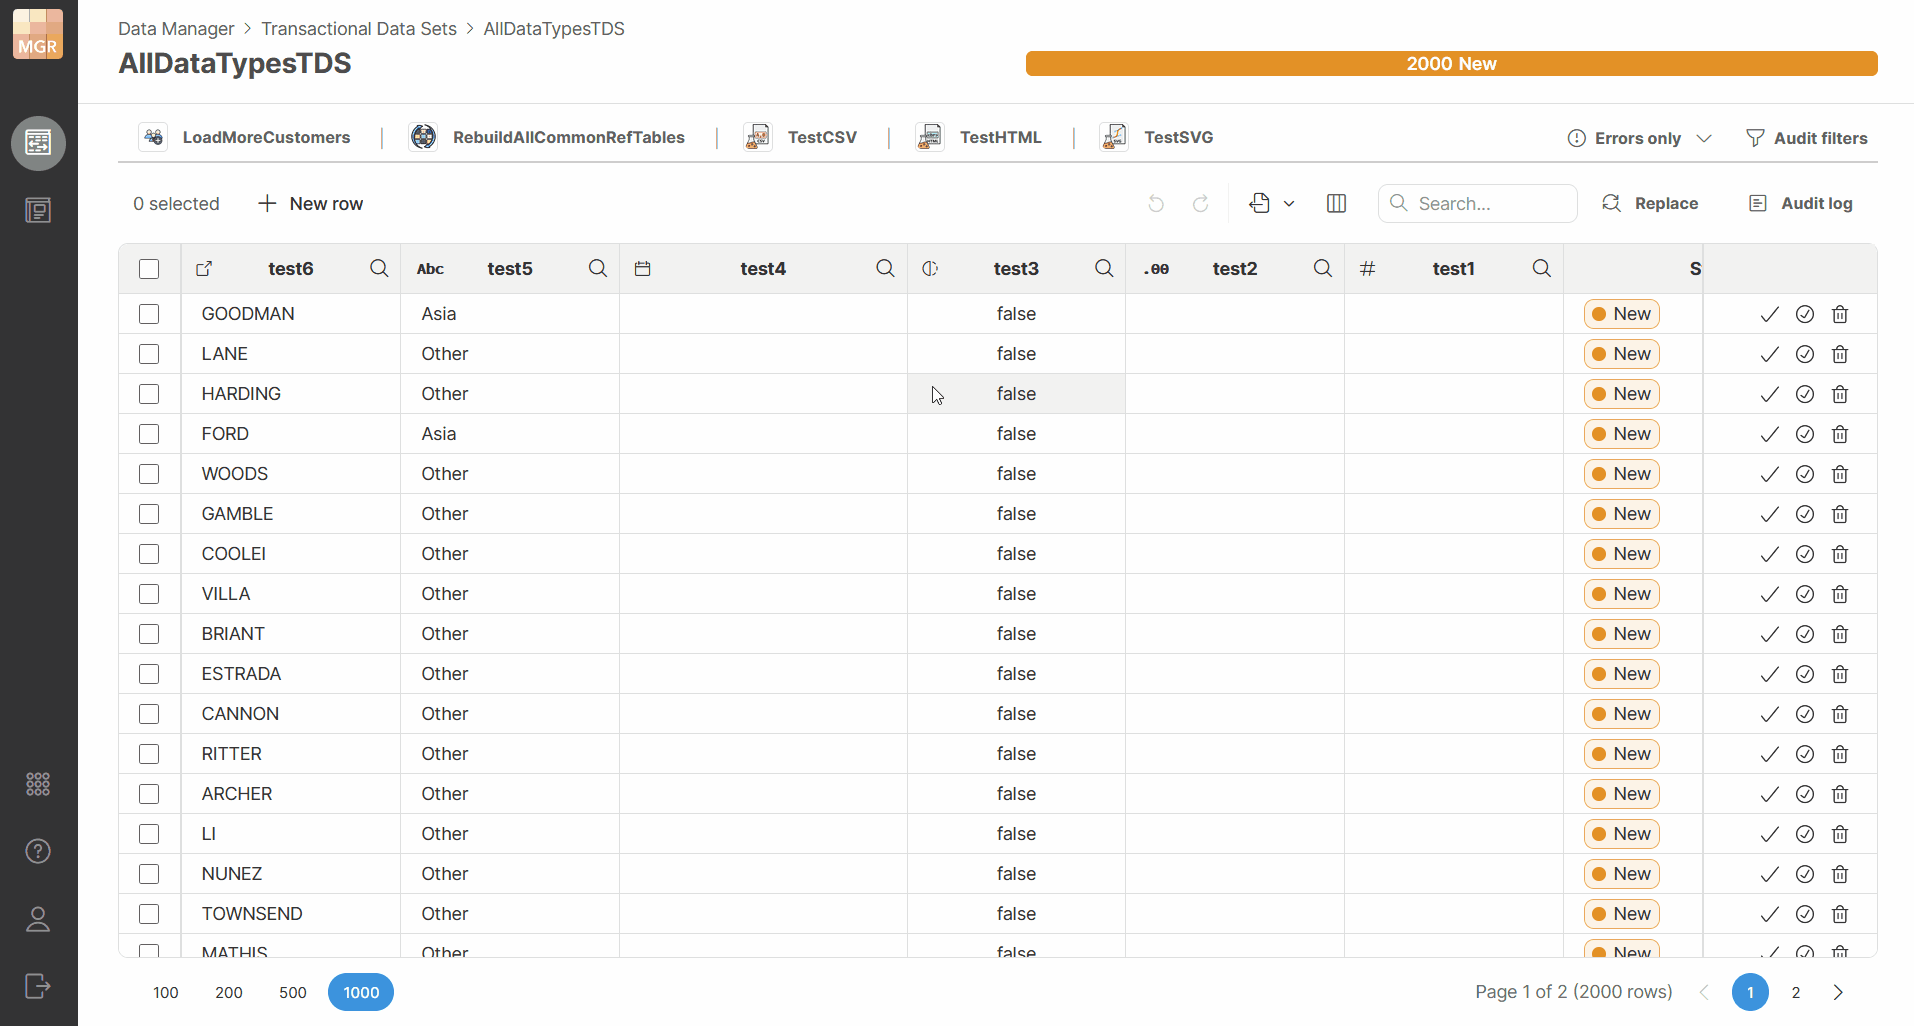Open the export file icon

1258,203
